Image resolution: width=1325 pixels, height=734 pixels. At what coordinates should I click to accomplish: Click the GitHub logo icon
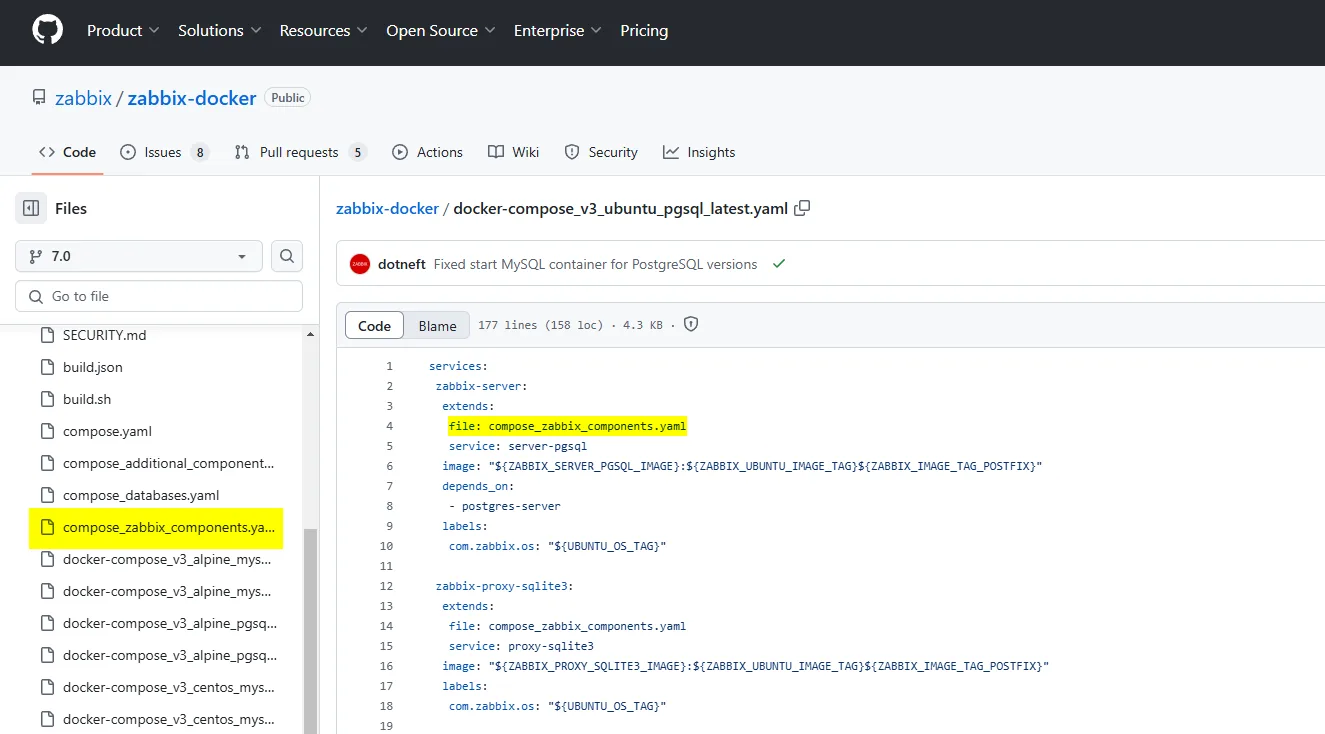coord(47,30)
